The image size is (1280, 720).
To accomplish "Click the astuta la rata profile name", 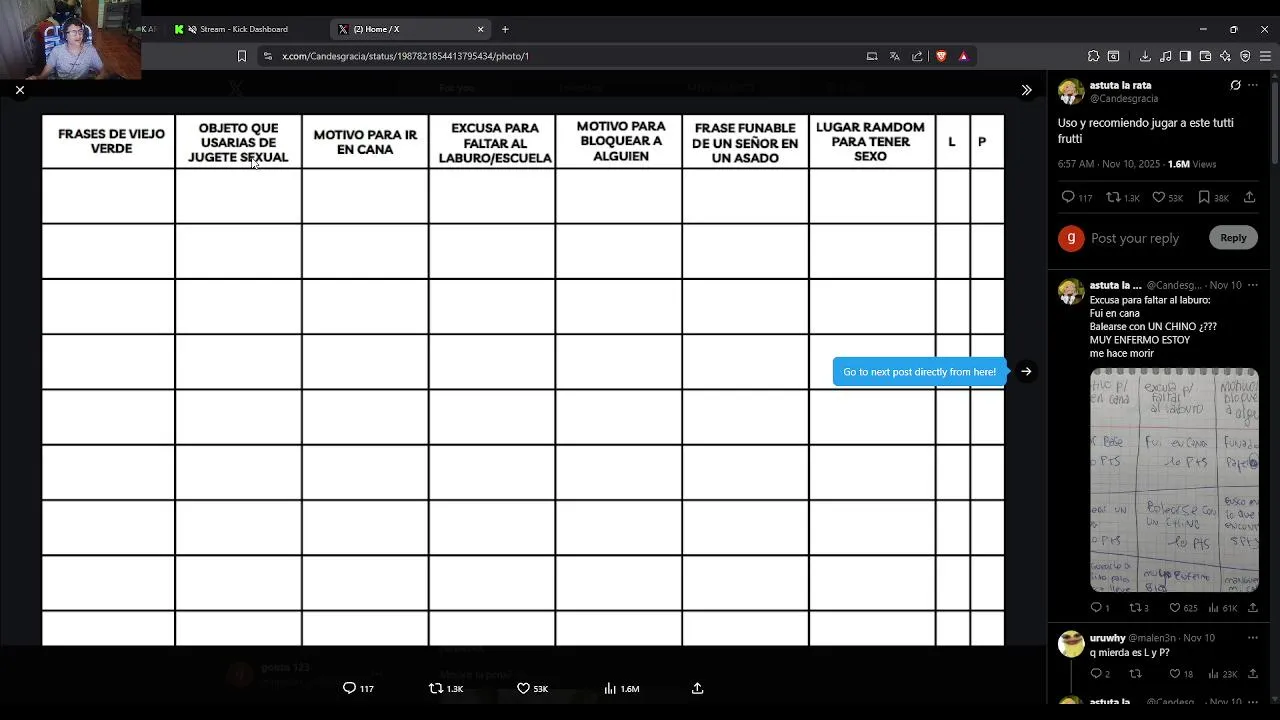I will pos(1120,86).
